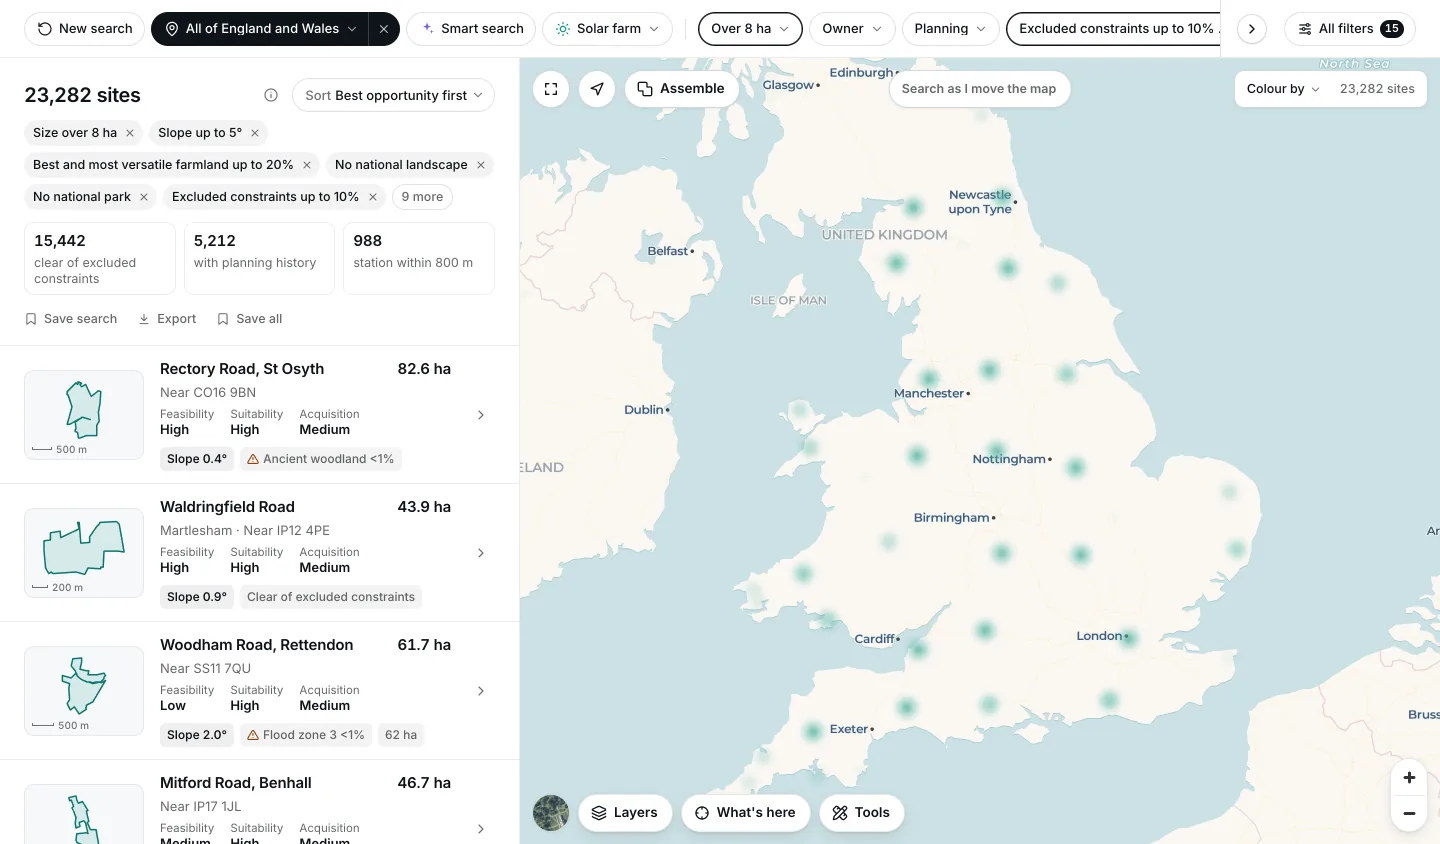Click the 62 ha tag on Woodham Road
Screen dimensions: 1440x844
tap(401, 735)
